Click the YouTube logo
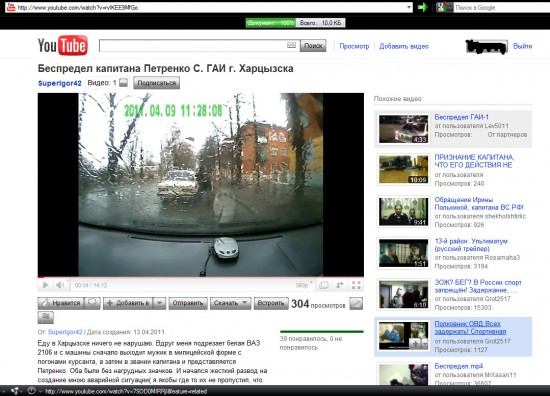 [63, 46]
